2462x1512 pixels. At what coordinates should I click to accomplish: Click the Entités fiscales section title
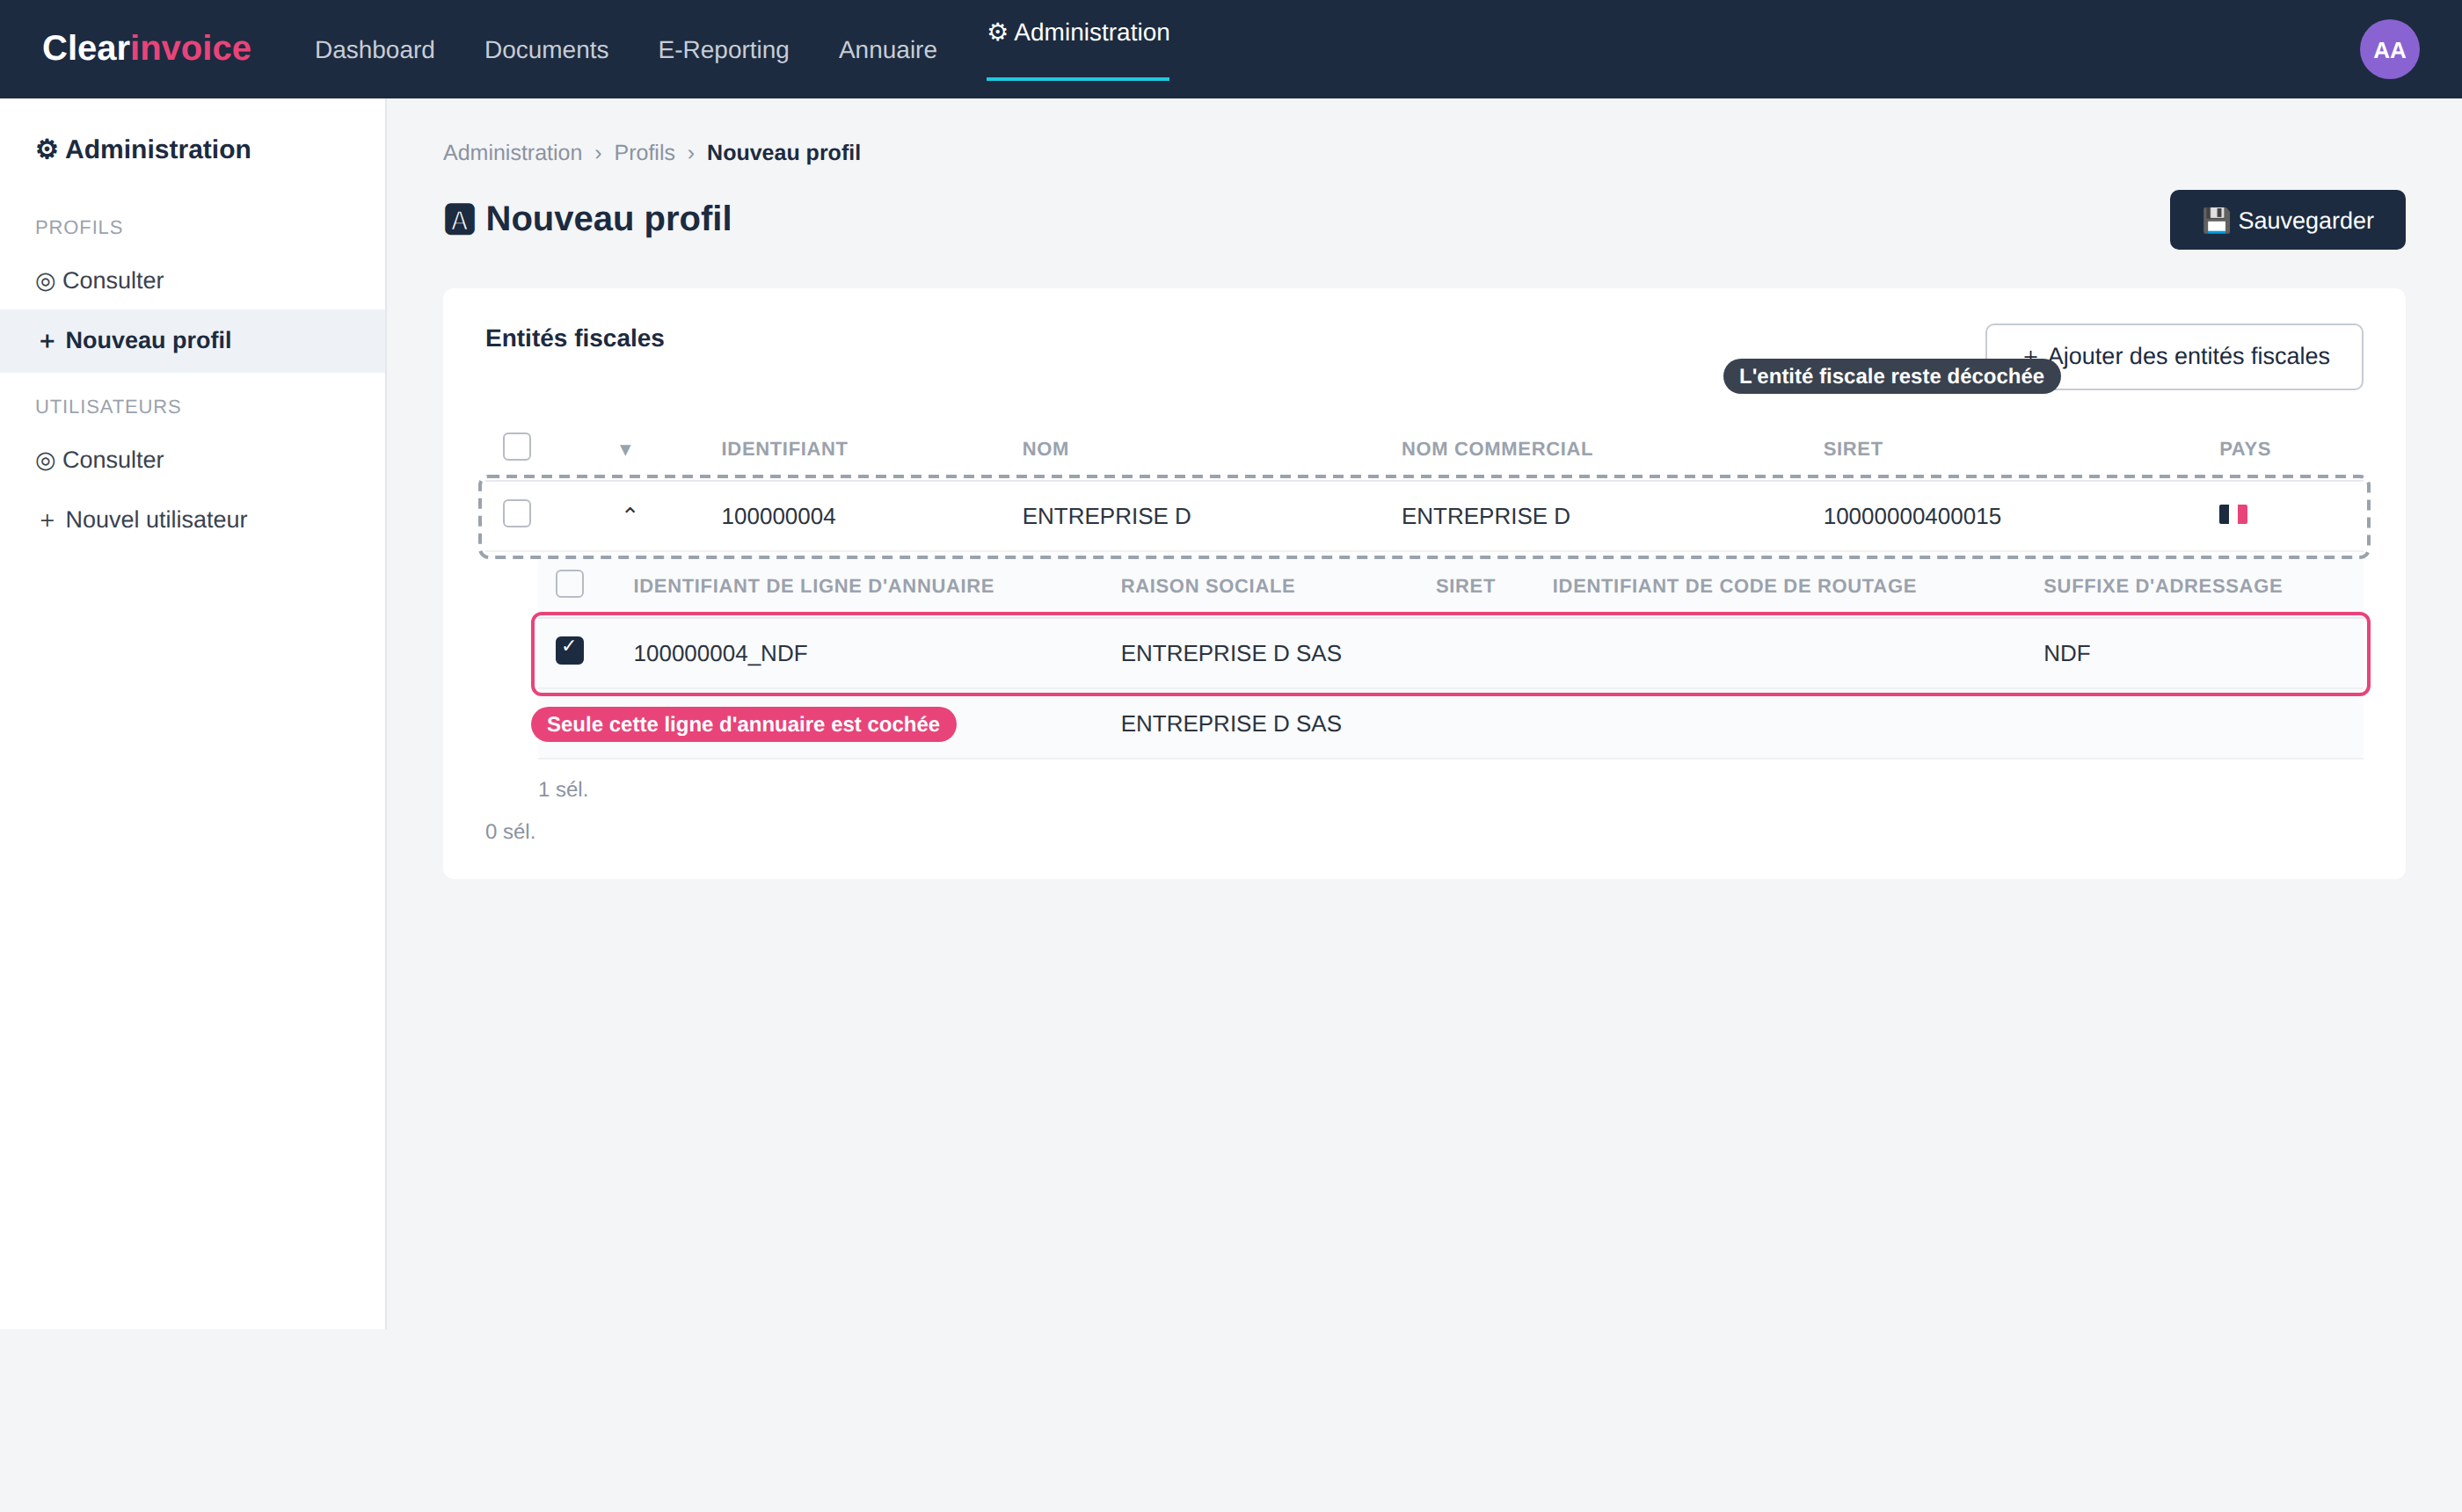click(x=574, y=338)
